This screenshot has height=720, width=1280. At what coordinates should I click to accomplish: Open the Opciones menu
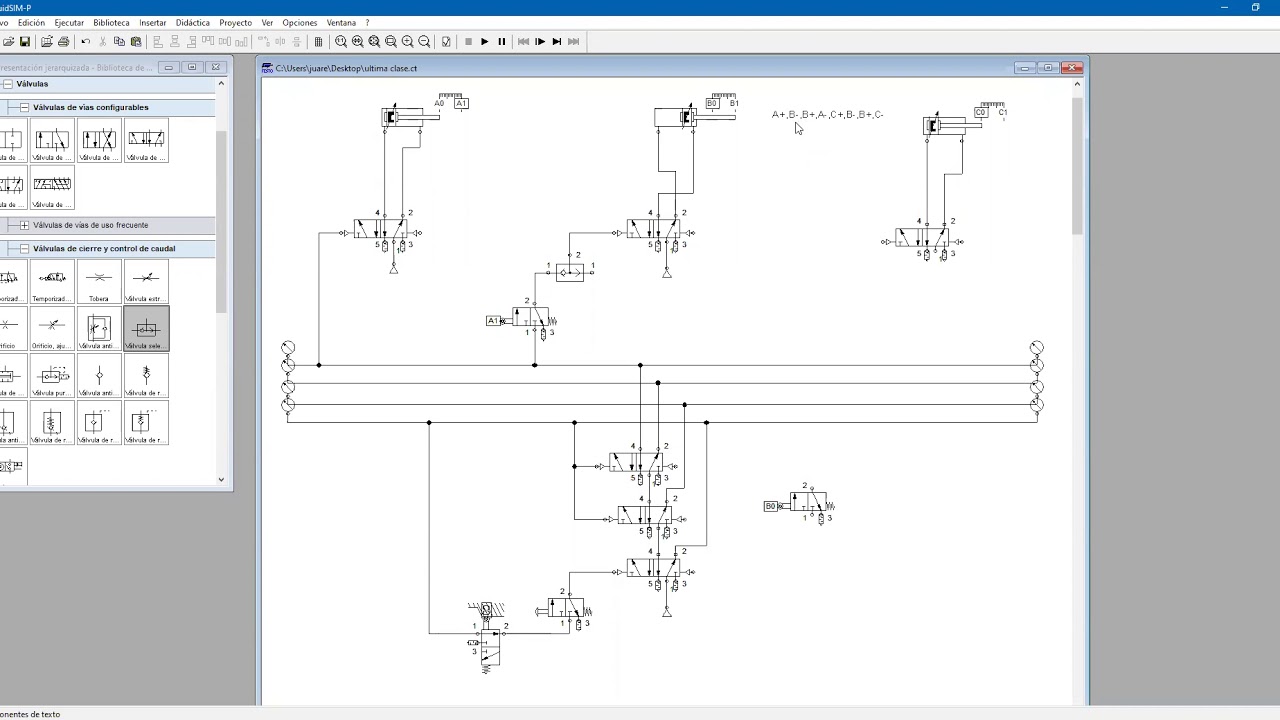tap(300, 22)
